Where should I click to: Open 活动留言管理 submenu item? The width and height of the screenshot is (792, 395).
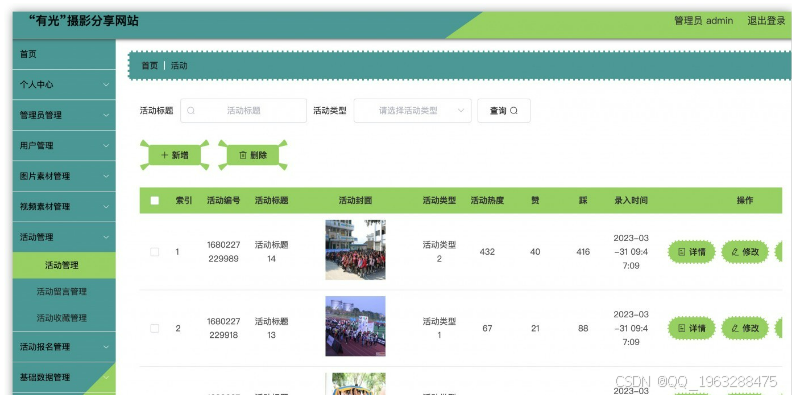click(64, 291)
